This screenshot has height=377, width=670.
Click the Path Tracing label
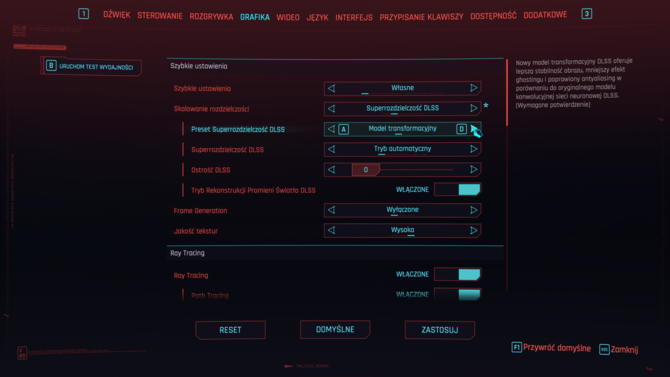210,295
